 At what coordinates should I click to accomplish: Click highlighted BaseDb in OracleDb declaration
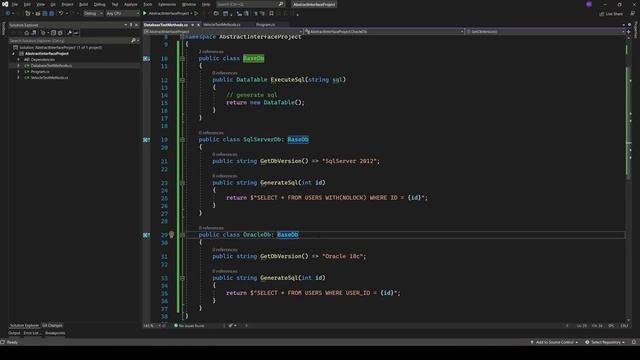click(288, 235)
